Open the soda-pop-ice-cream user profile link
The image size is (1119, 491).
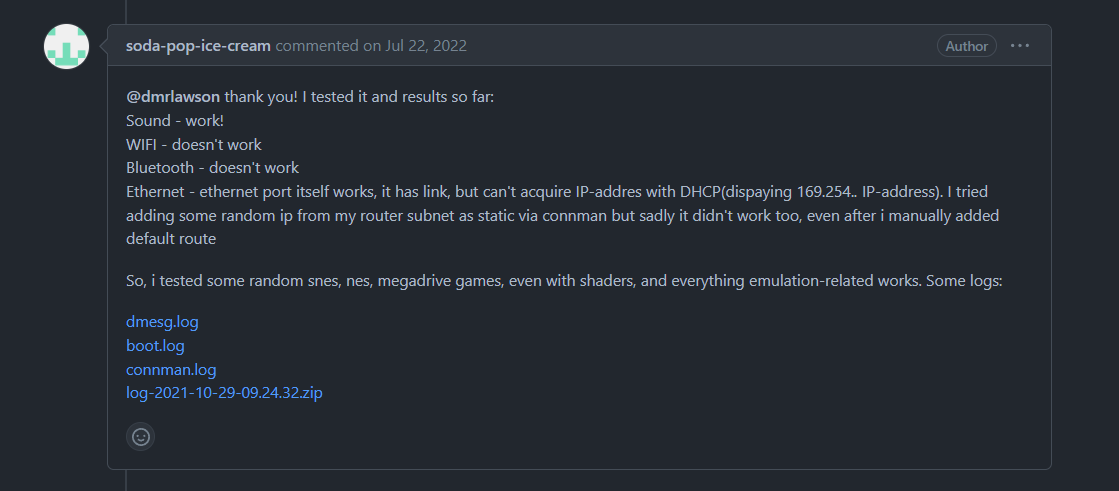(198, 46)
